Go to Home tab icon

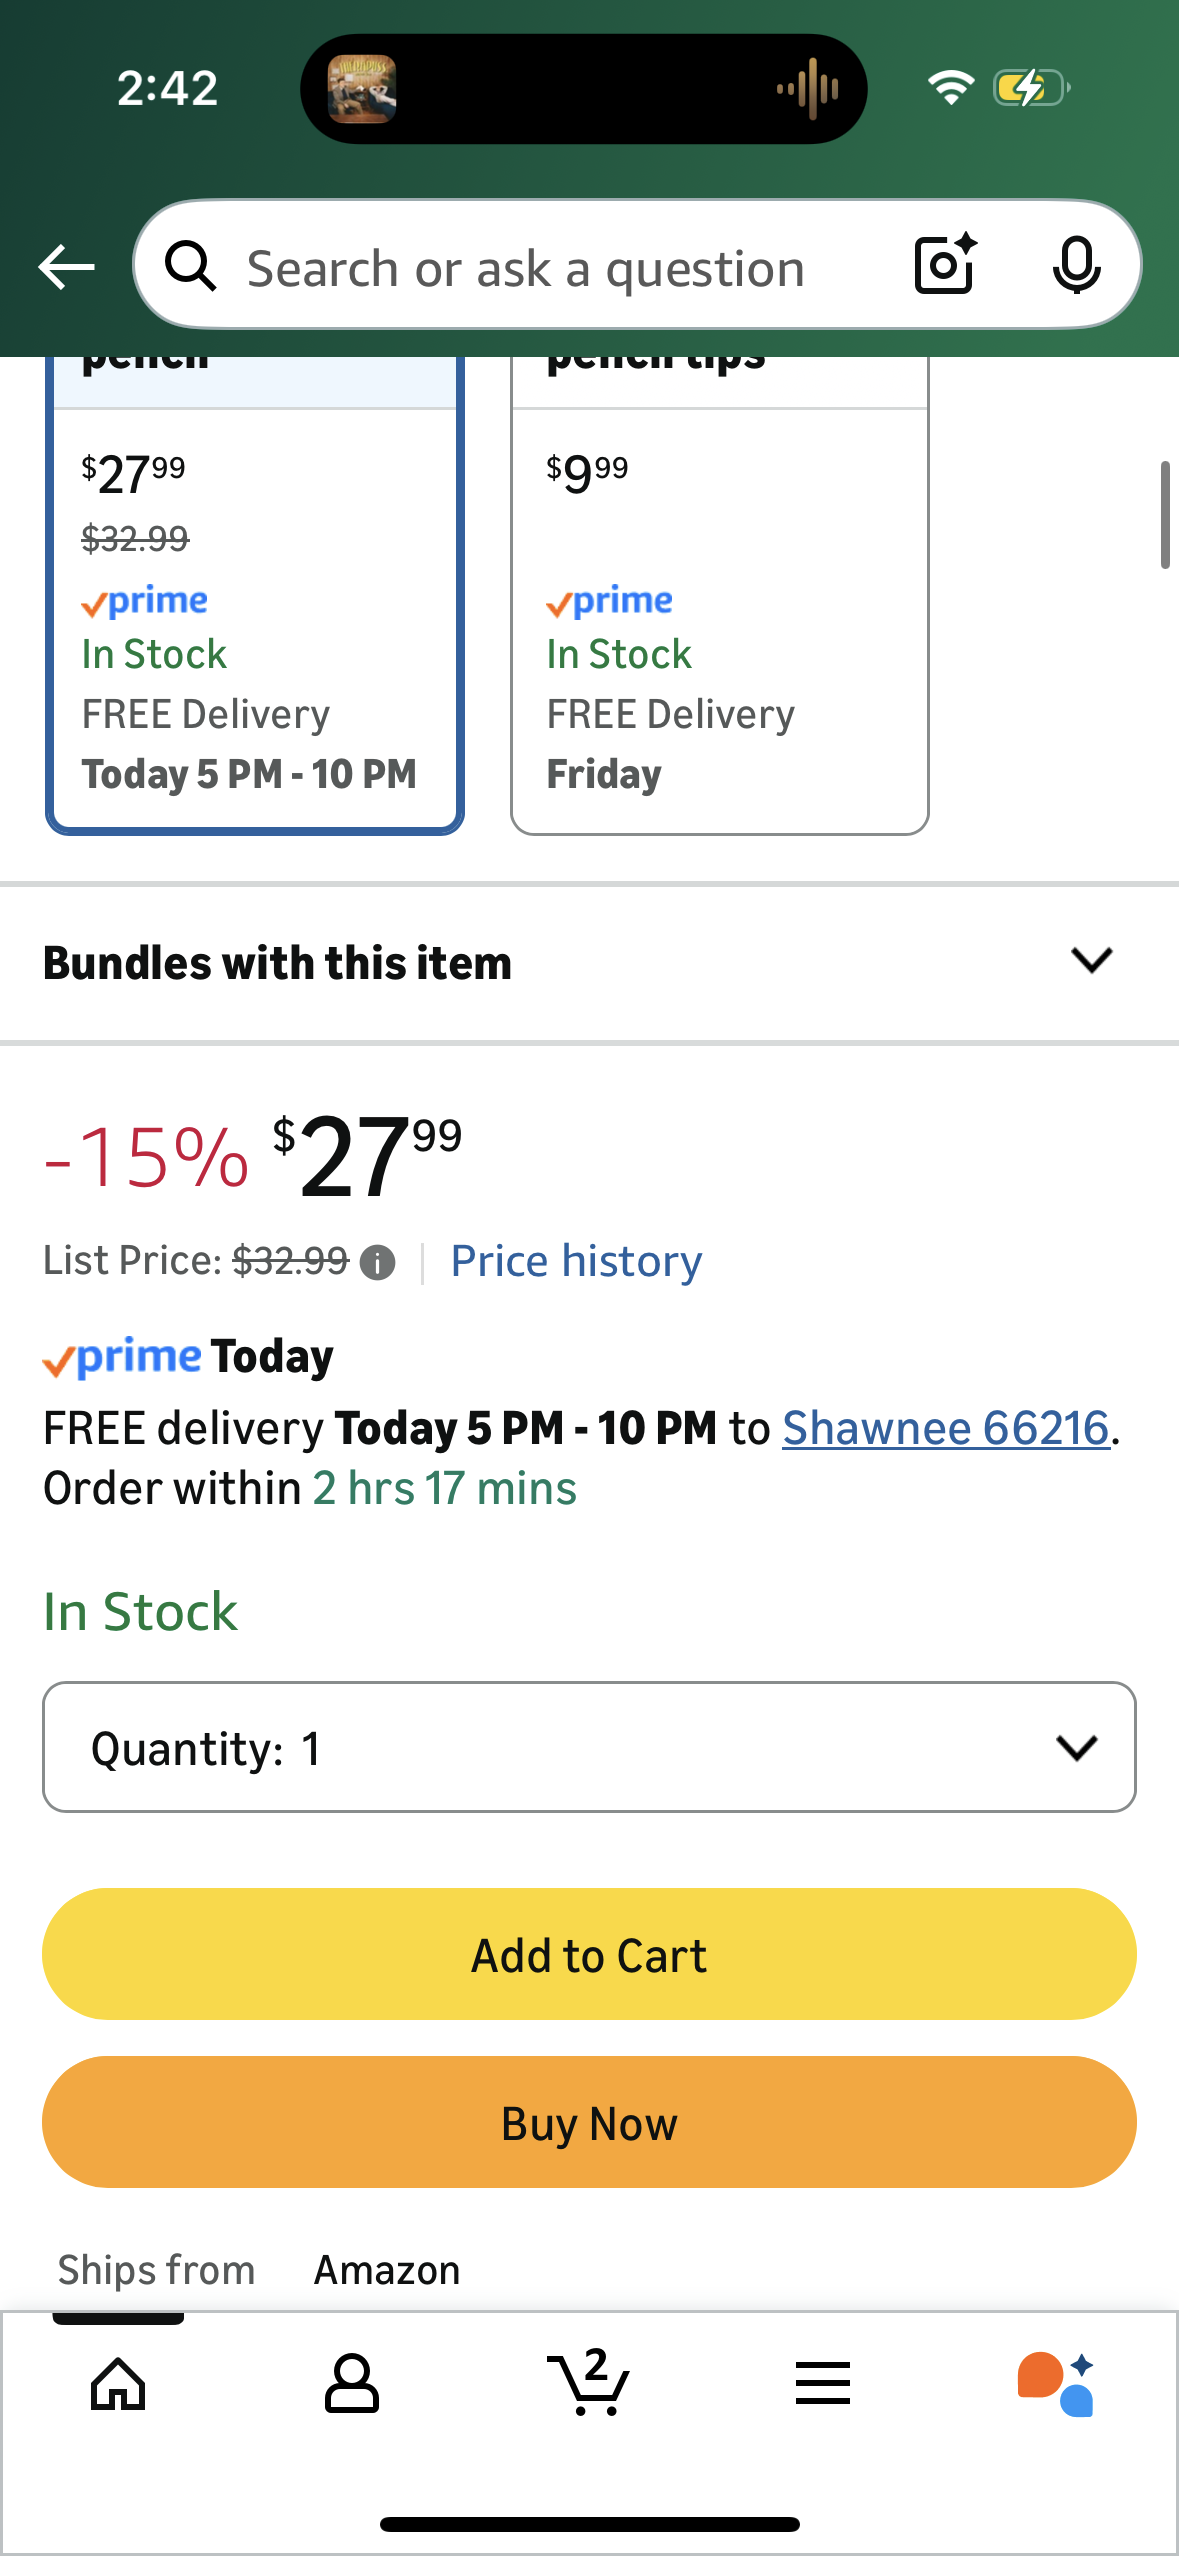(x=118, y=2384)
